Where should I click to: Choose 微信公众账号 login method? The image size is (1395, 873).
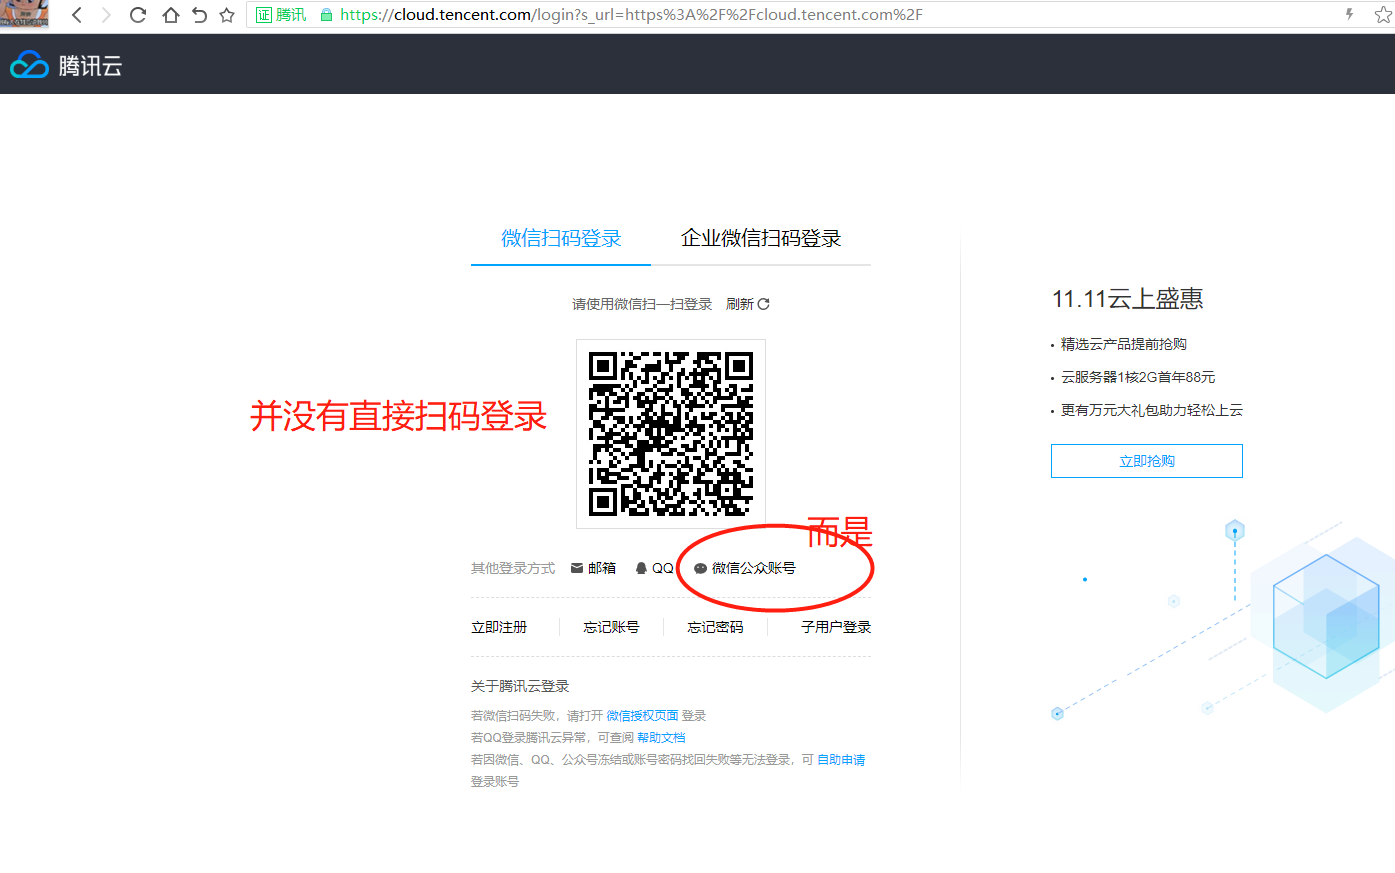pyautogui.click(x=753, y=568)
